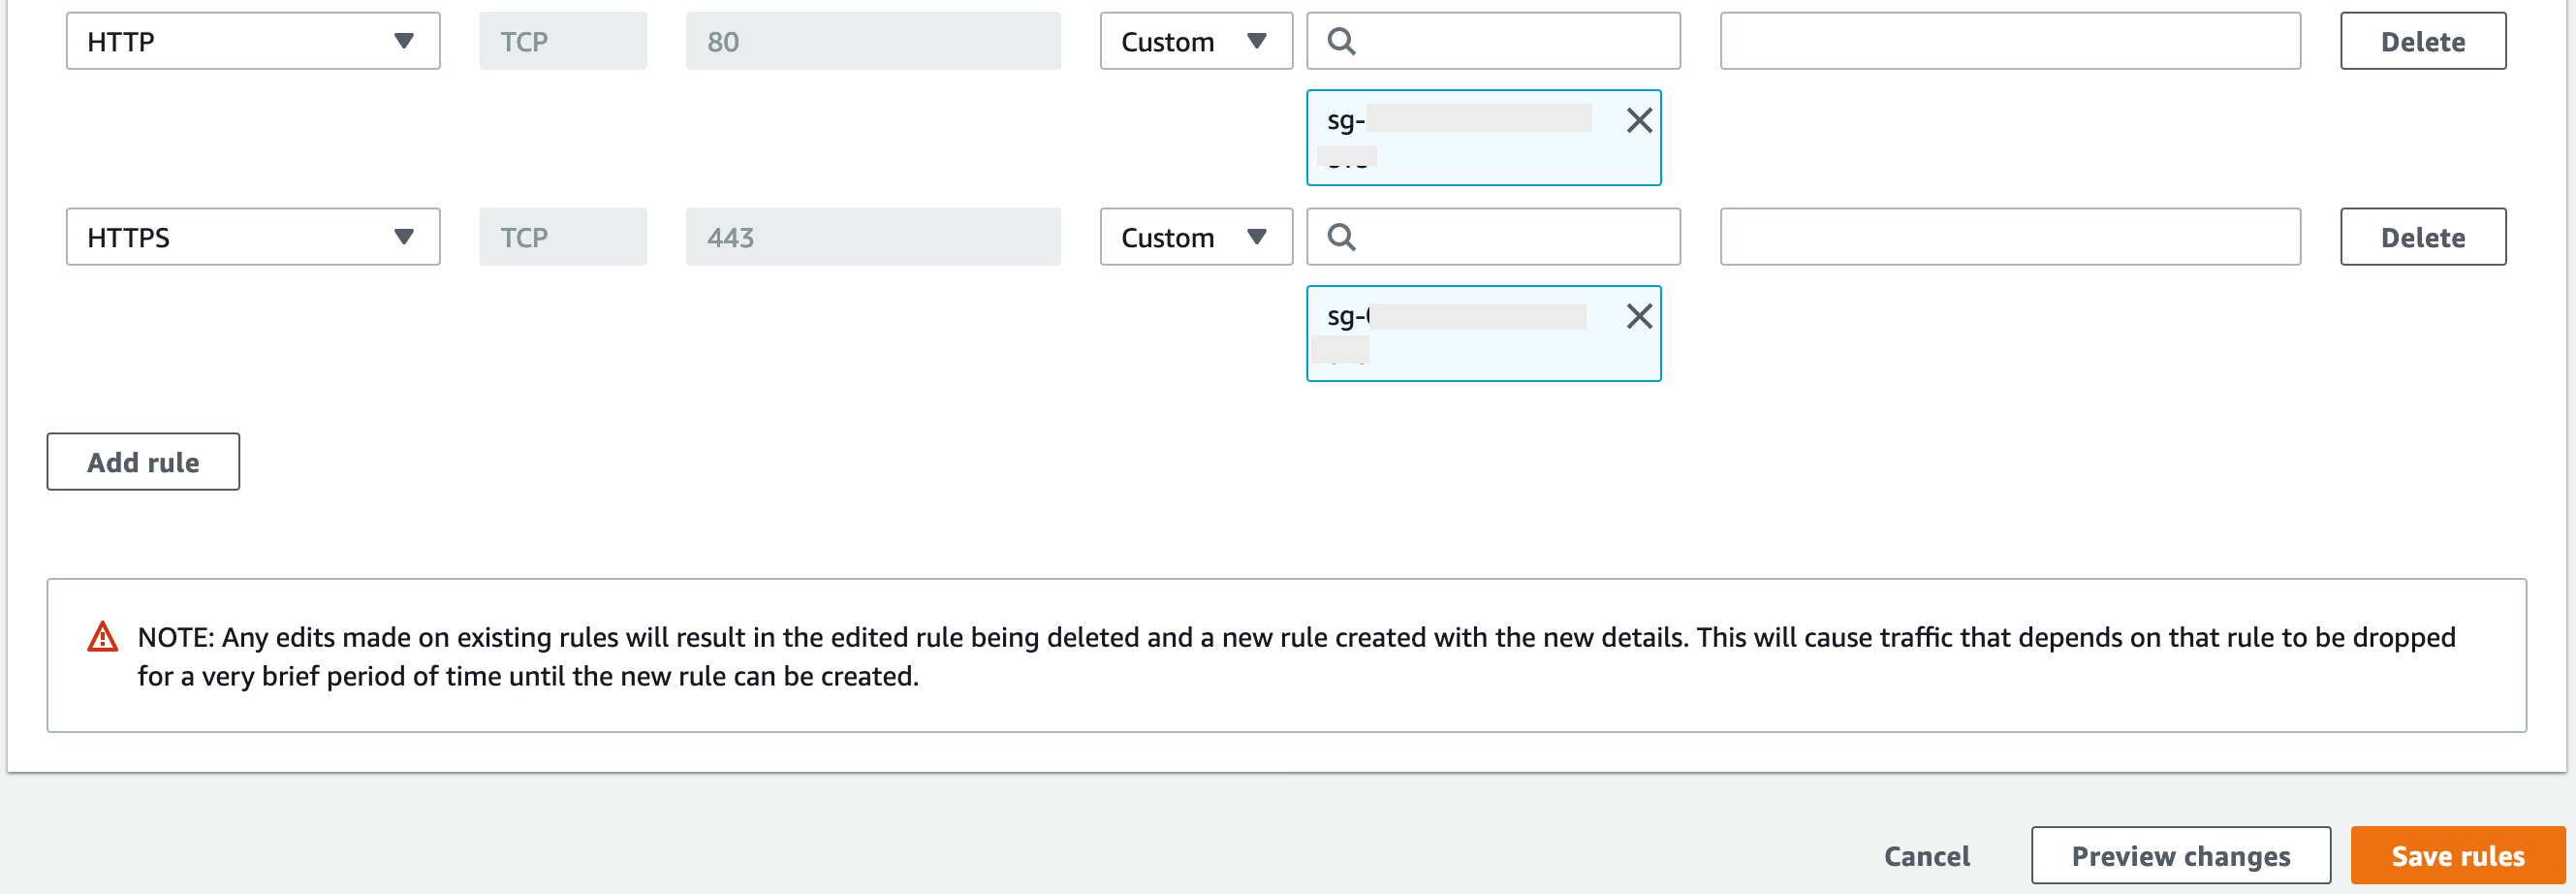Click Save rules
This screenshot has height=894, width=2576.
[2457, 856]
